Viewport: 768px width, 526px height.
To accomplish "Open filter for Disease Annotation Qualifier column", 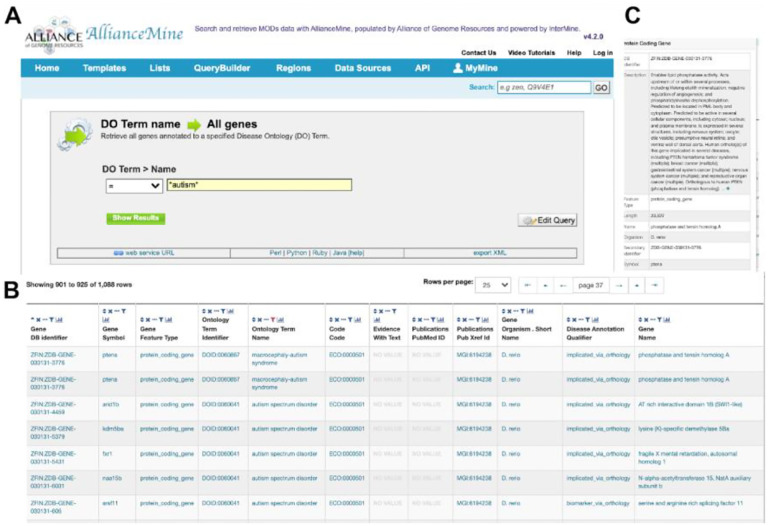I will (587, 320).
